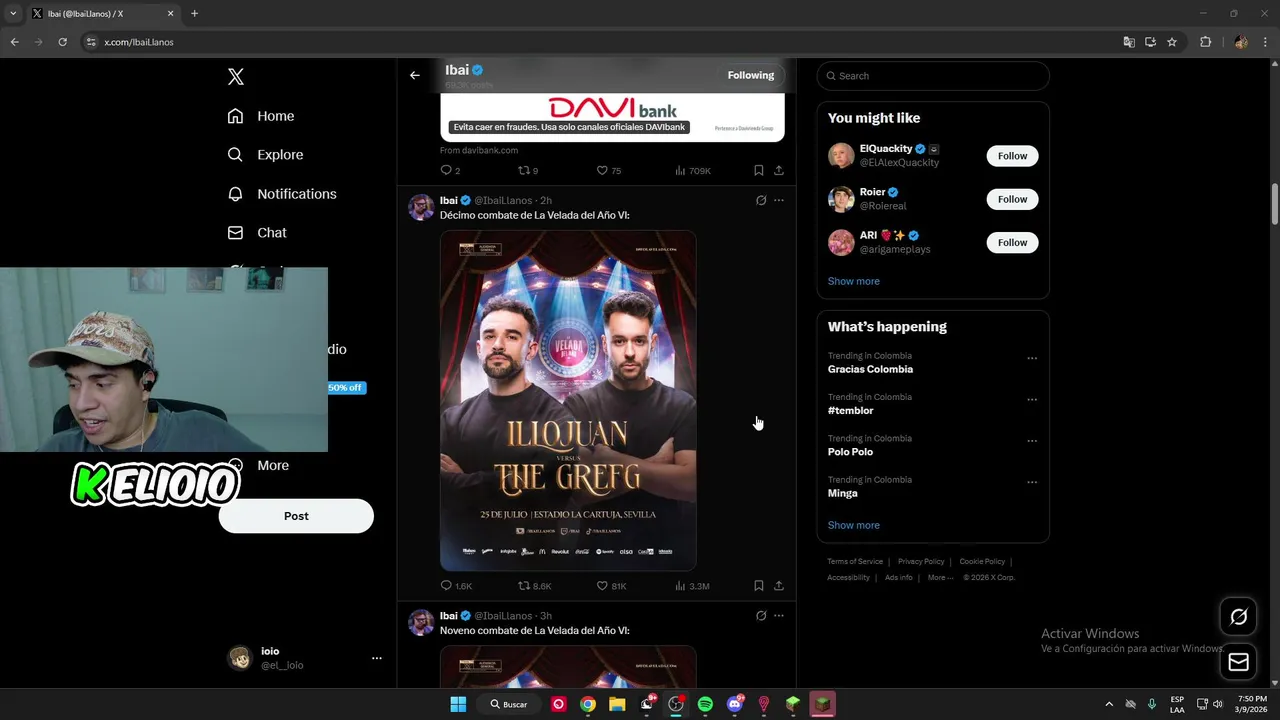Screen dimensions: 1280x720
Task: Open More in the sidebar menu
Action: pyautogui.click(x=259, y=465)
